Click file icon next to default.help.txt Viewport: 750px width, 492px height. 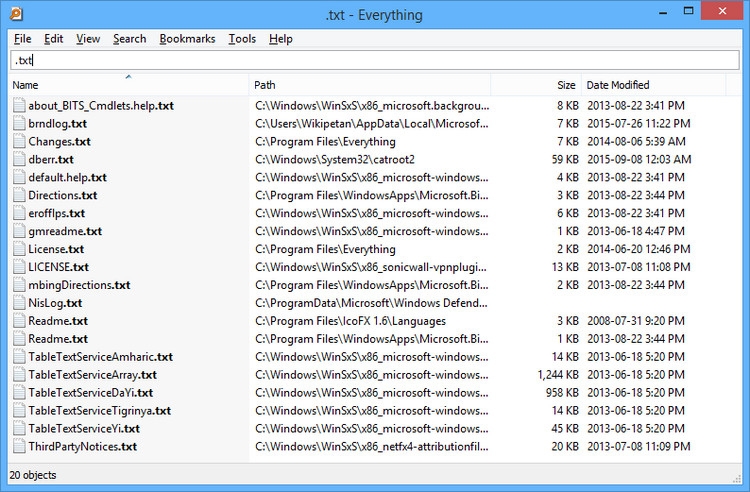pyautogui.click(x=19, y=177)
